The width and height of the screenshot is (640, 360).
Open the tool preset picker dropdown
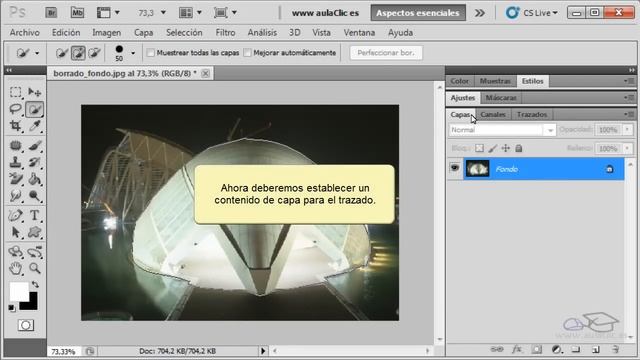pyautogui.click(x=37, y=53)
